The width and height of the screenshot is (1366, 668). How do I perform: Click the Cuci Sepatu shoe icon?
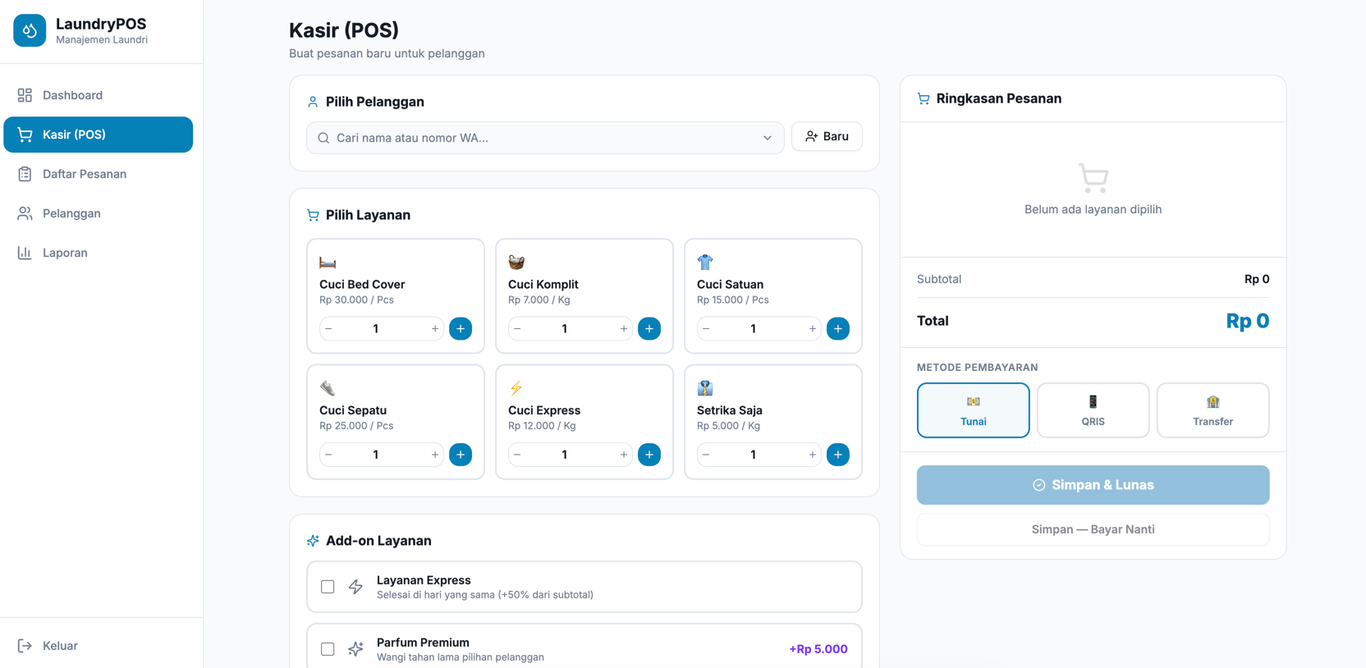[328, 388]
